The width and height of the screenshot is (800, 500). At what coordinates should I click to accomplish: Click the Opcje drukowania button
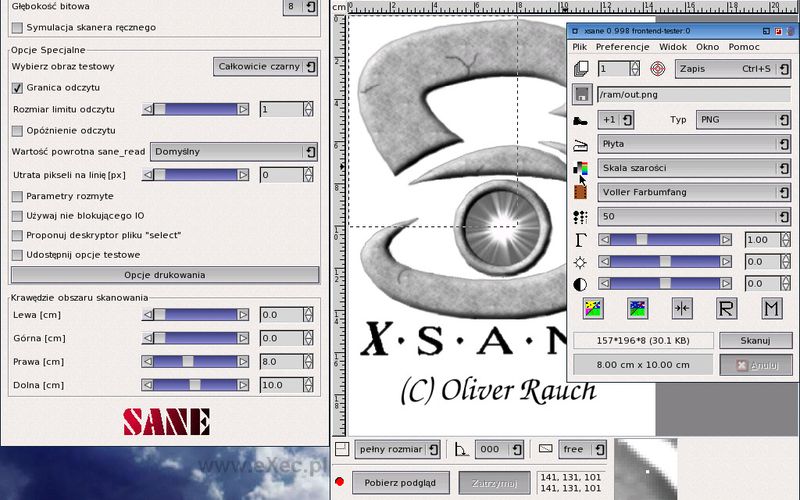(165, 275)
